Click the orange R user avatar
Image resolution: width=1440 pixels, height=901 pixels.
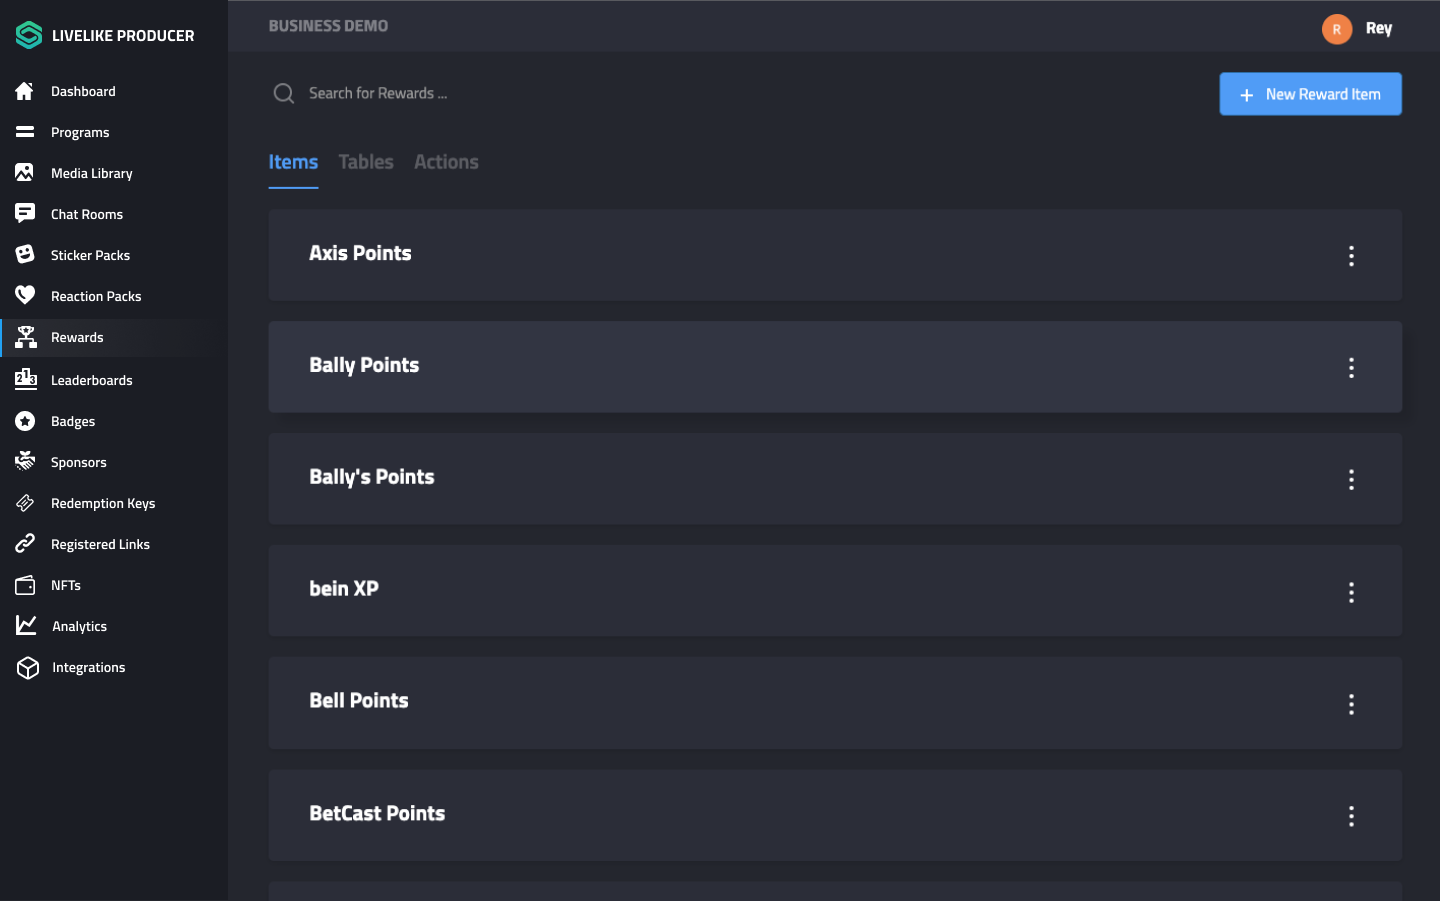pyautogui.click(x=1337, y=29)
